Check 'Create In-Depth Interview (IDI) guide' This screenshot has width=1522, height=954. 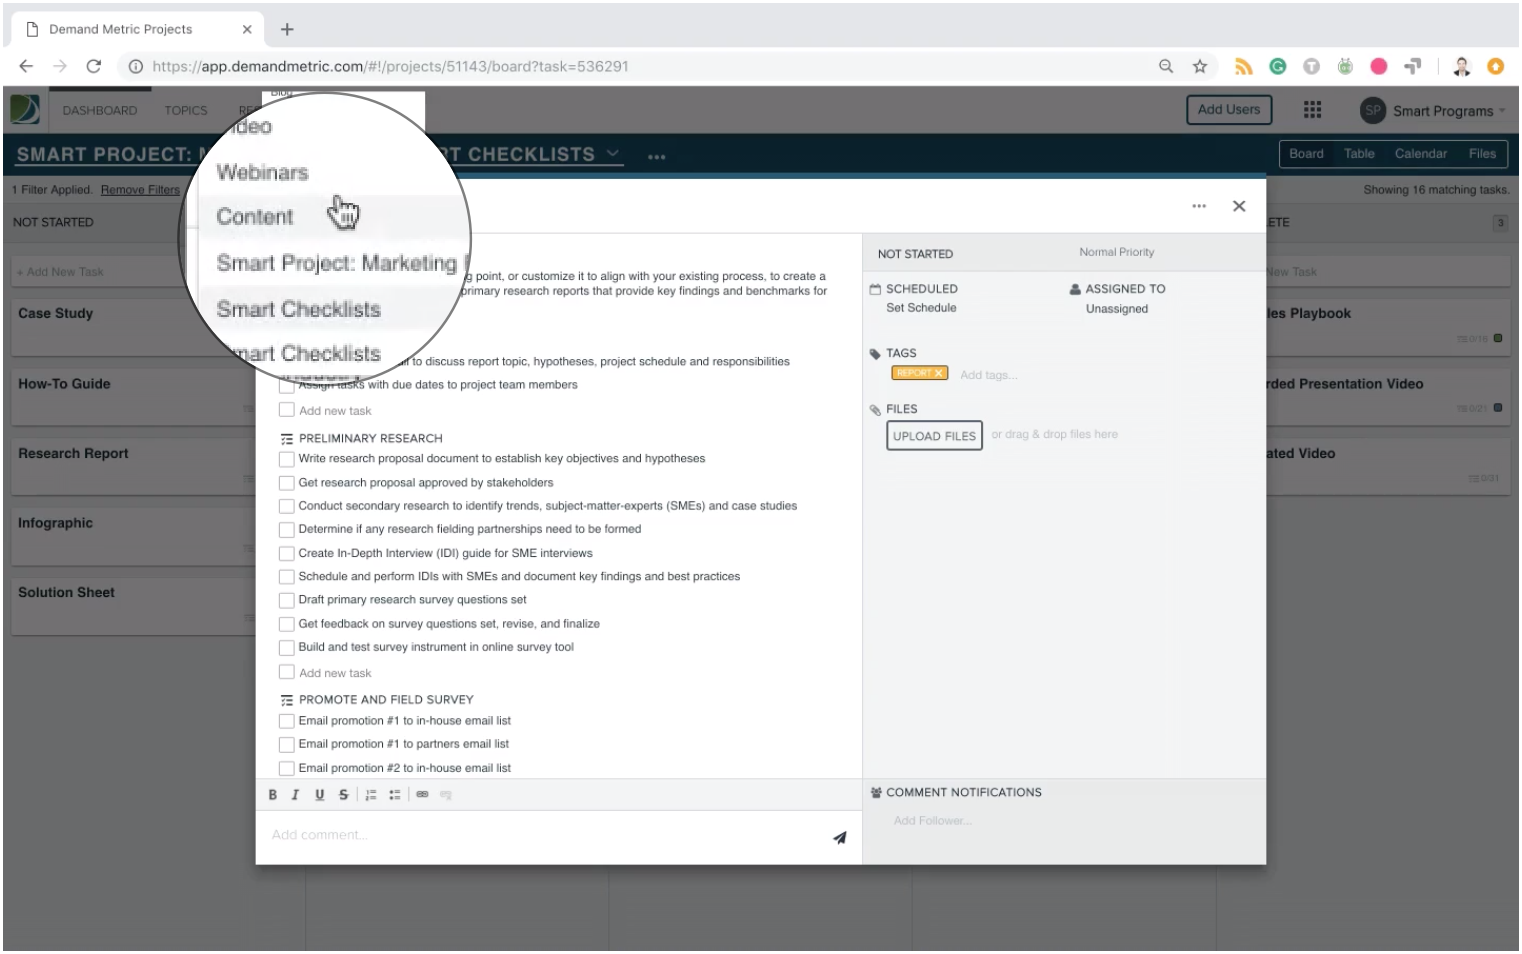pyautogui.click(x=286, y=553)
